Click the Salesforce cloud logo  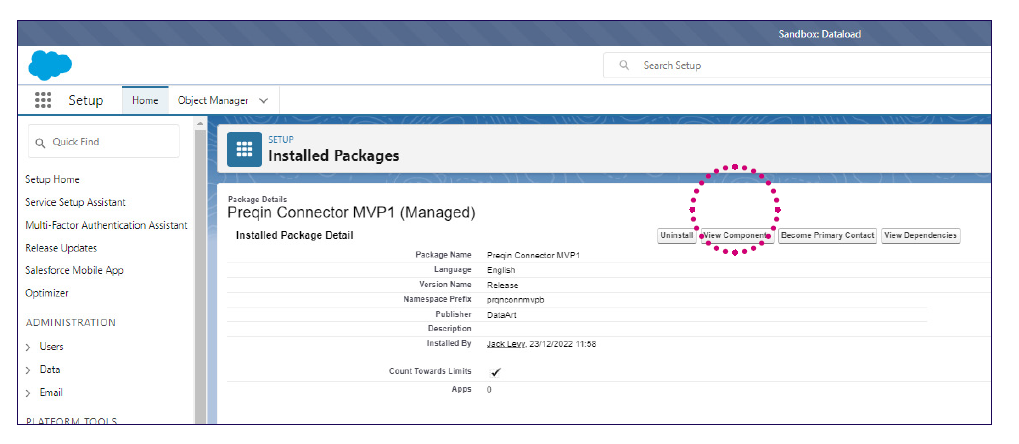pyautogui.click(x=50, y=65)
